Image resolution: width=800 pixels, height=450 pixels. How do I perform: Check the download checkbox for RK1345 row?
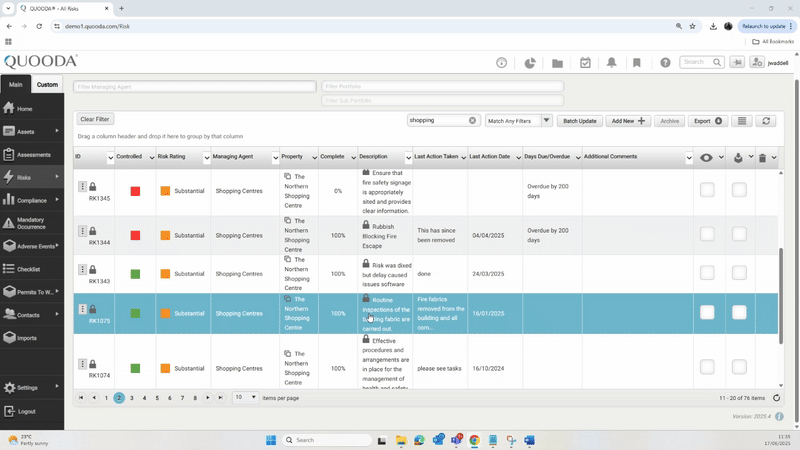(x=739, y=190)
